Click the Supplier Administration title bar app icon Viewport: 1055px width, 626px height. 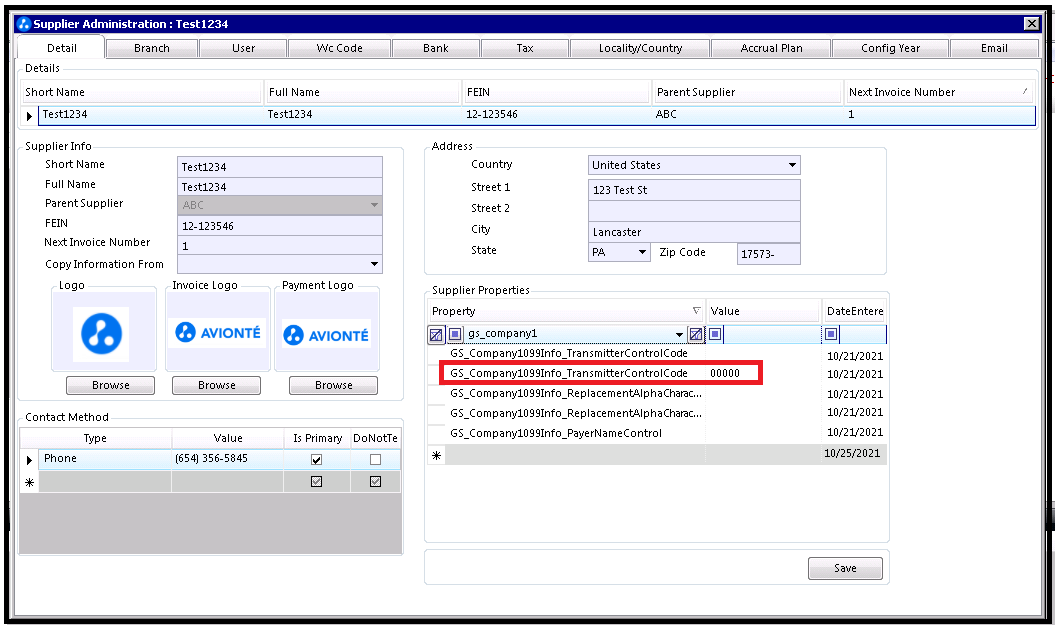pyautogui.click(x=24, y=24)
